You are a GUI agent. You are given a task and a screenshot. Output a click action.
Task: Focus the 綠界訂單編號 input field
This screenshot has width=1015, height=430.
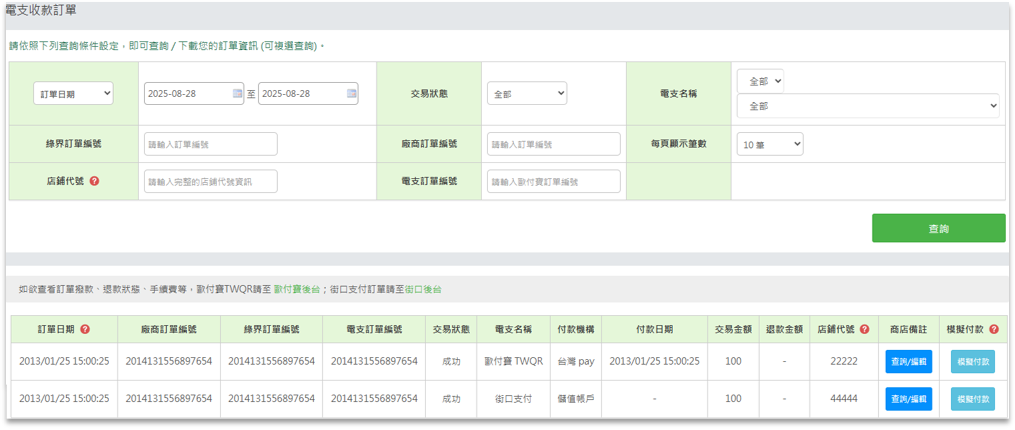pyautogui.click(x=210, y=144)
